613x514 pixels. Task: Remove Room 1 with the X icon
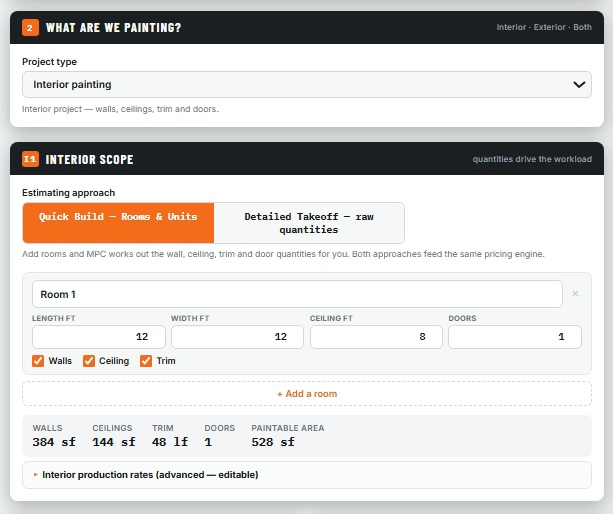[575, 294]
